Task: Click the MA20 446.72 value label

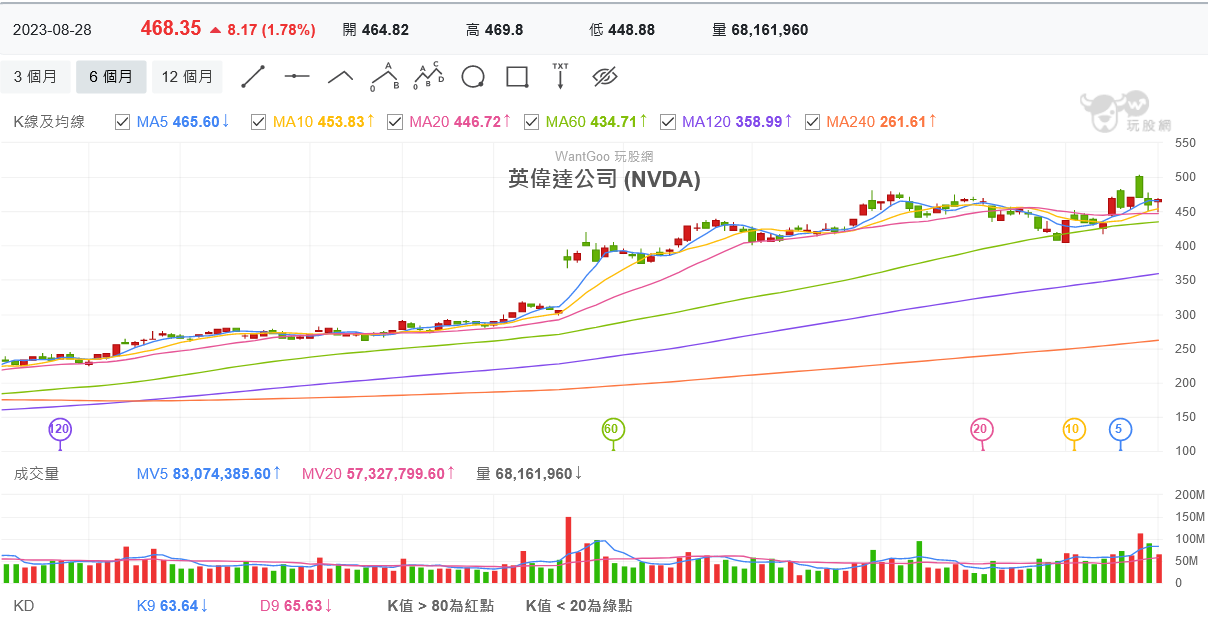Action: coord(461,122)
